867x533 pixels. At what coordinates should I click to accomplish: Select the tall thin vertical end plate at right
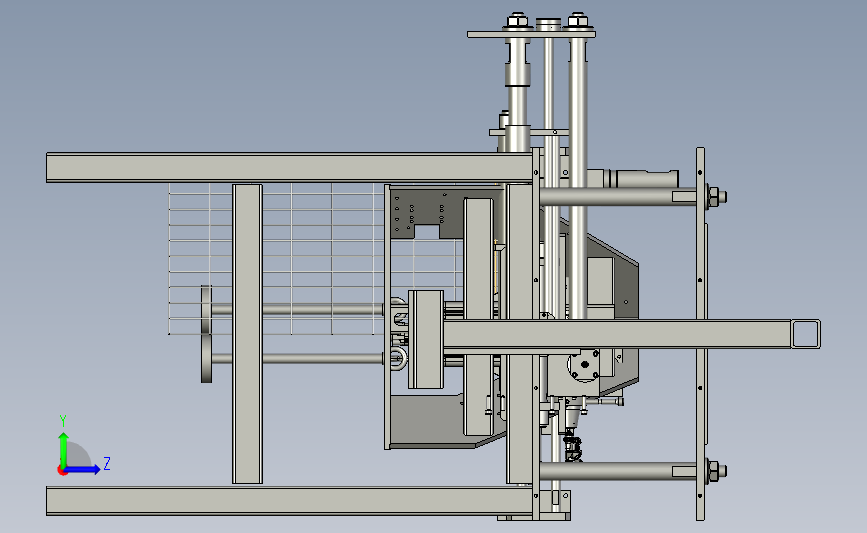700,334
